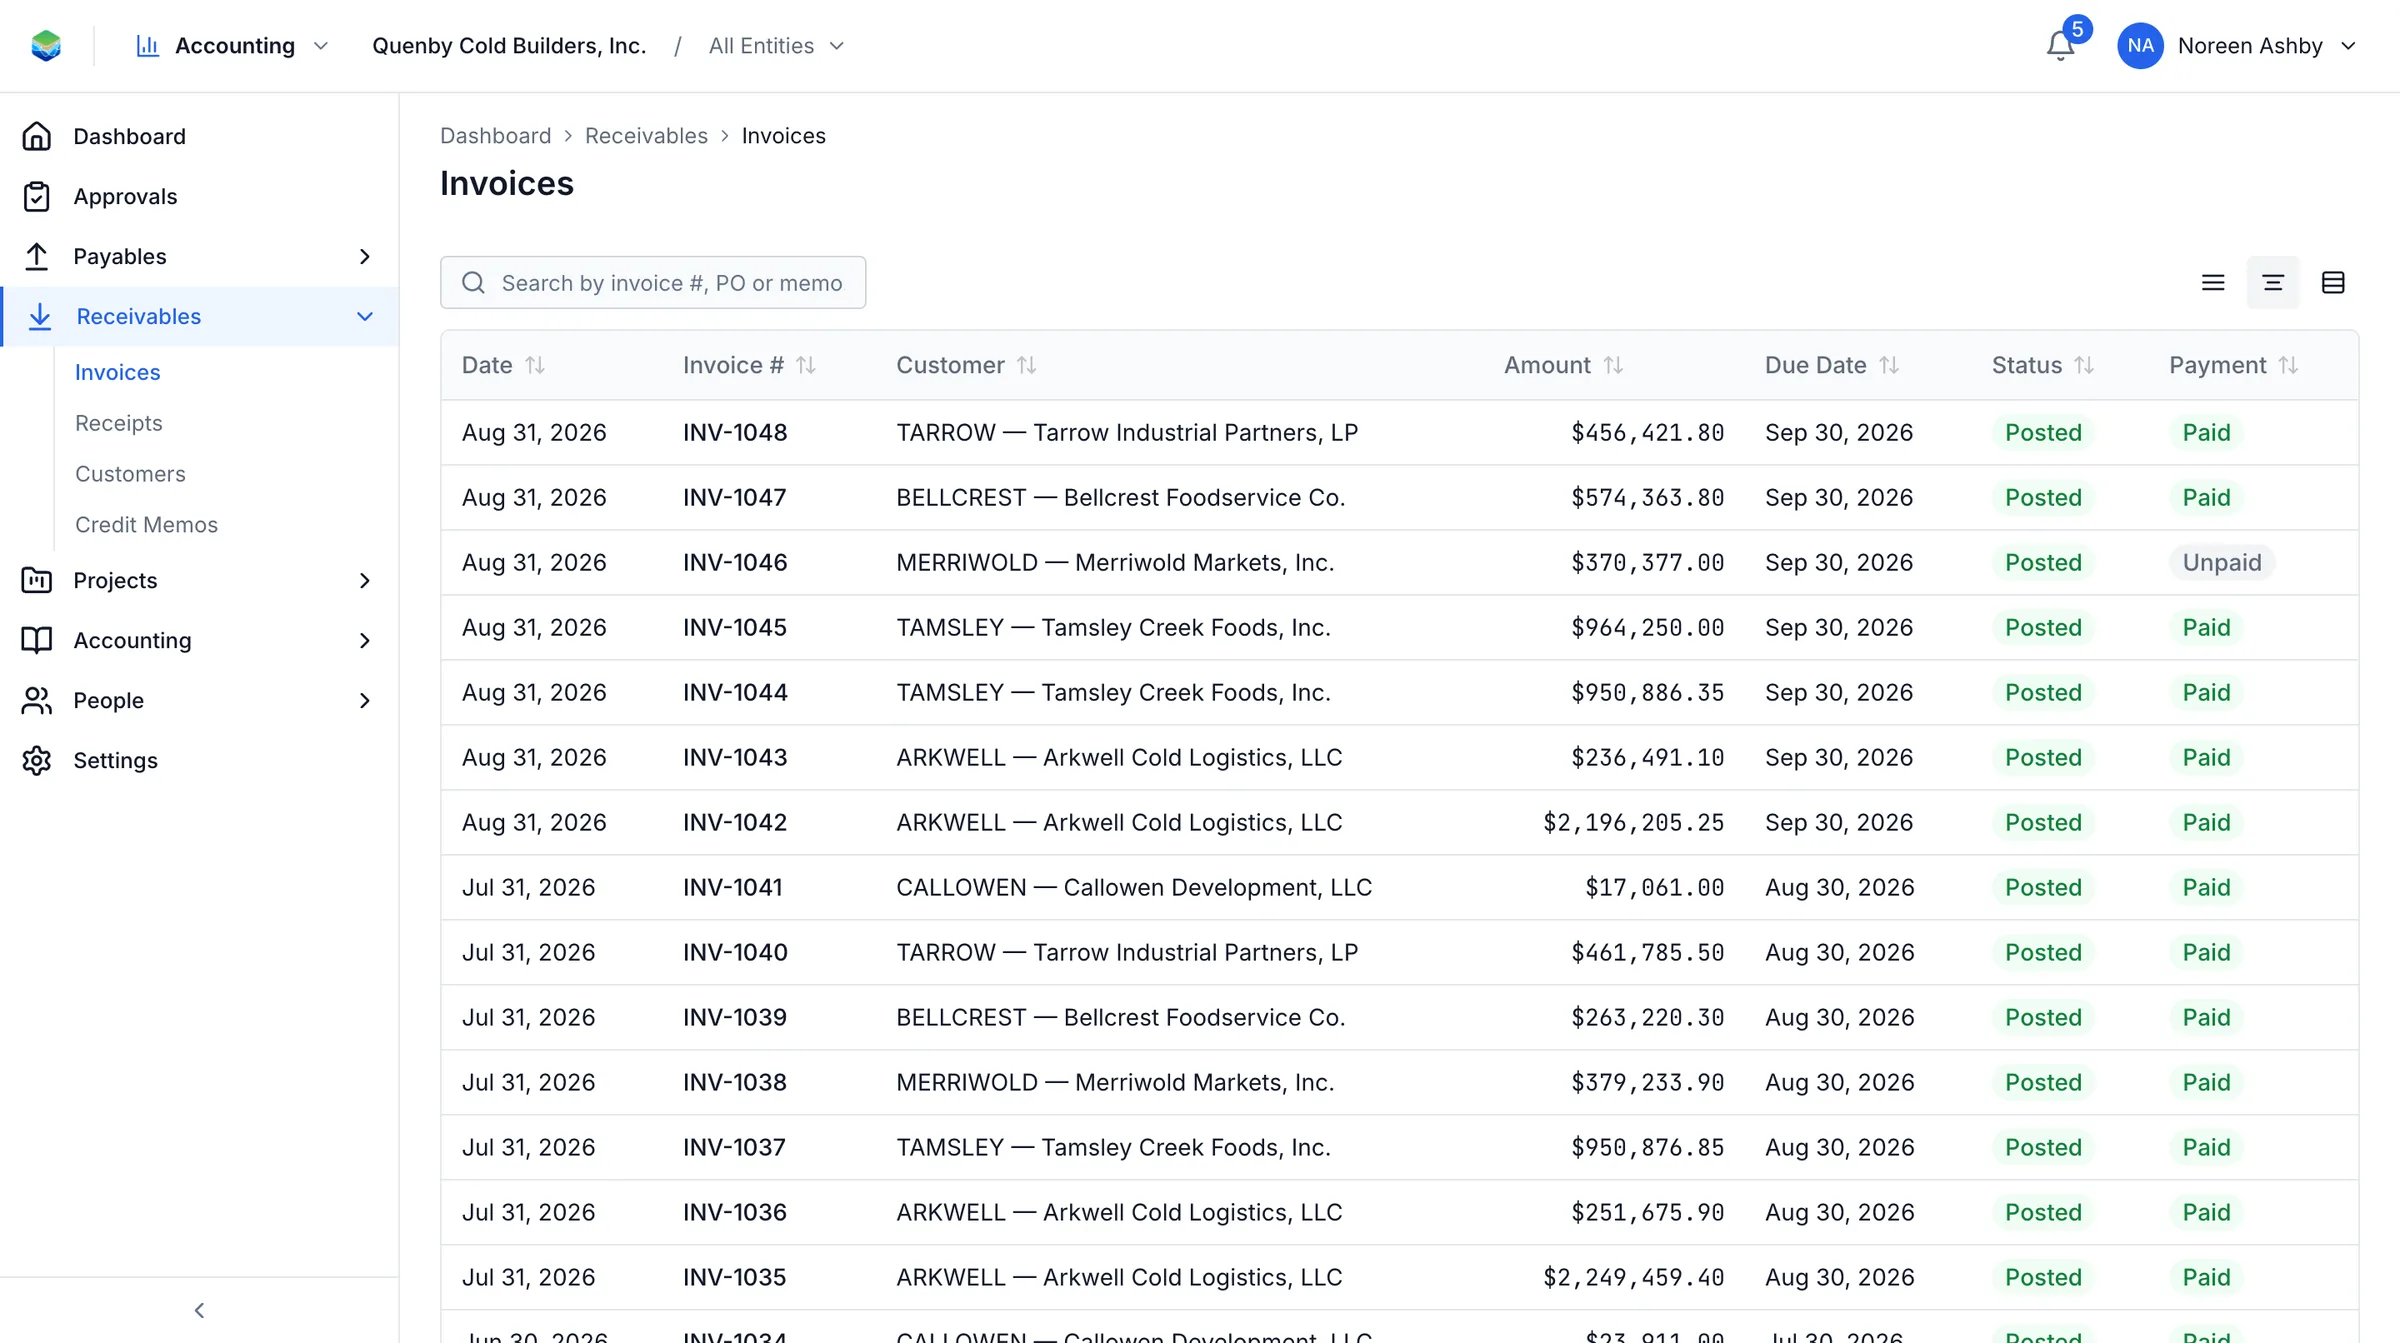Click the app logo icon
The height and width of the screenshot is (1343, 2400).
point(46,46)
